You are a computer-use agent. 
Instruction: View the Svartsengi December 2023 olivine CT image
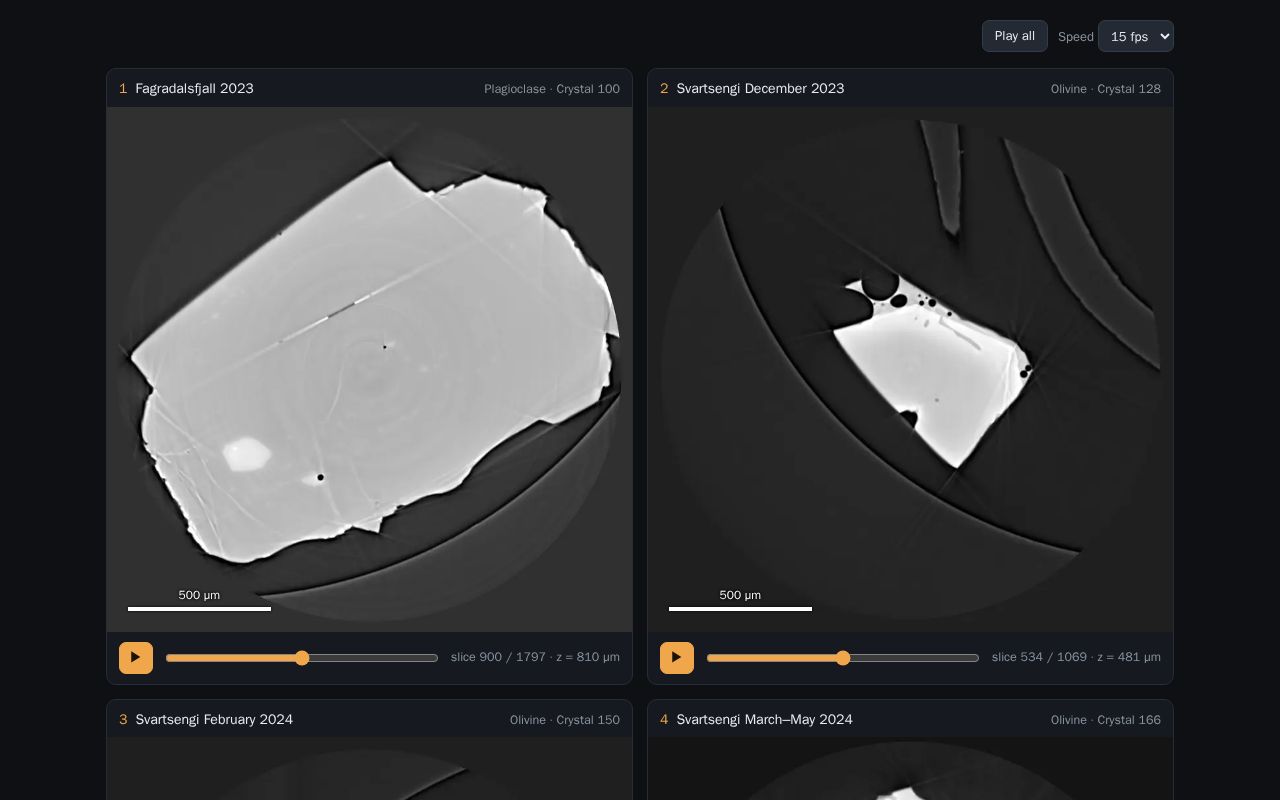click(911, 370)
